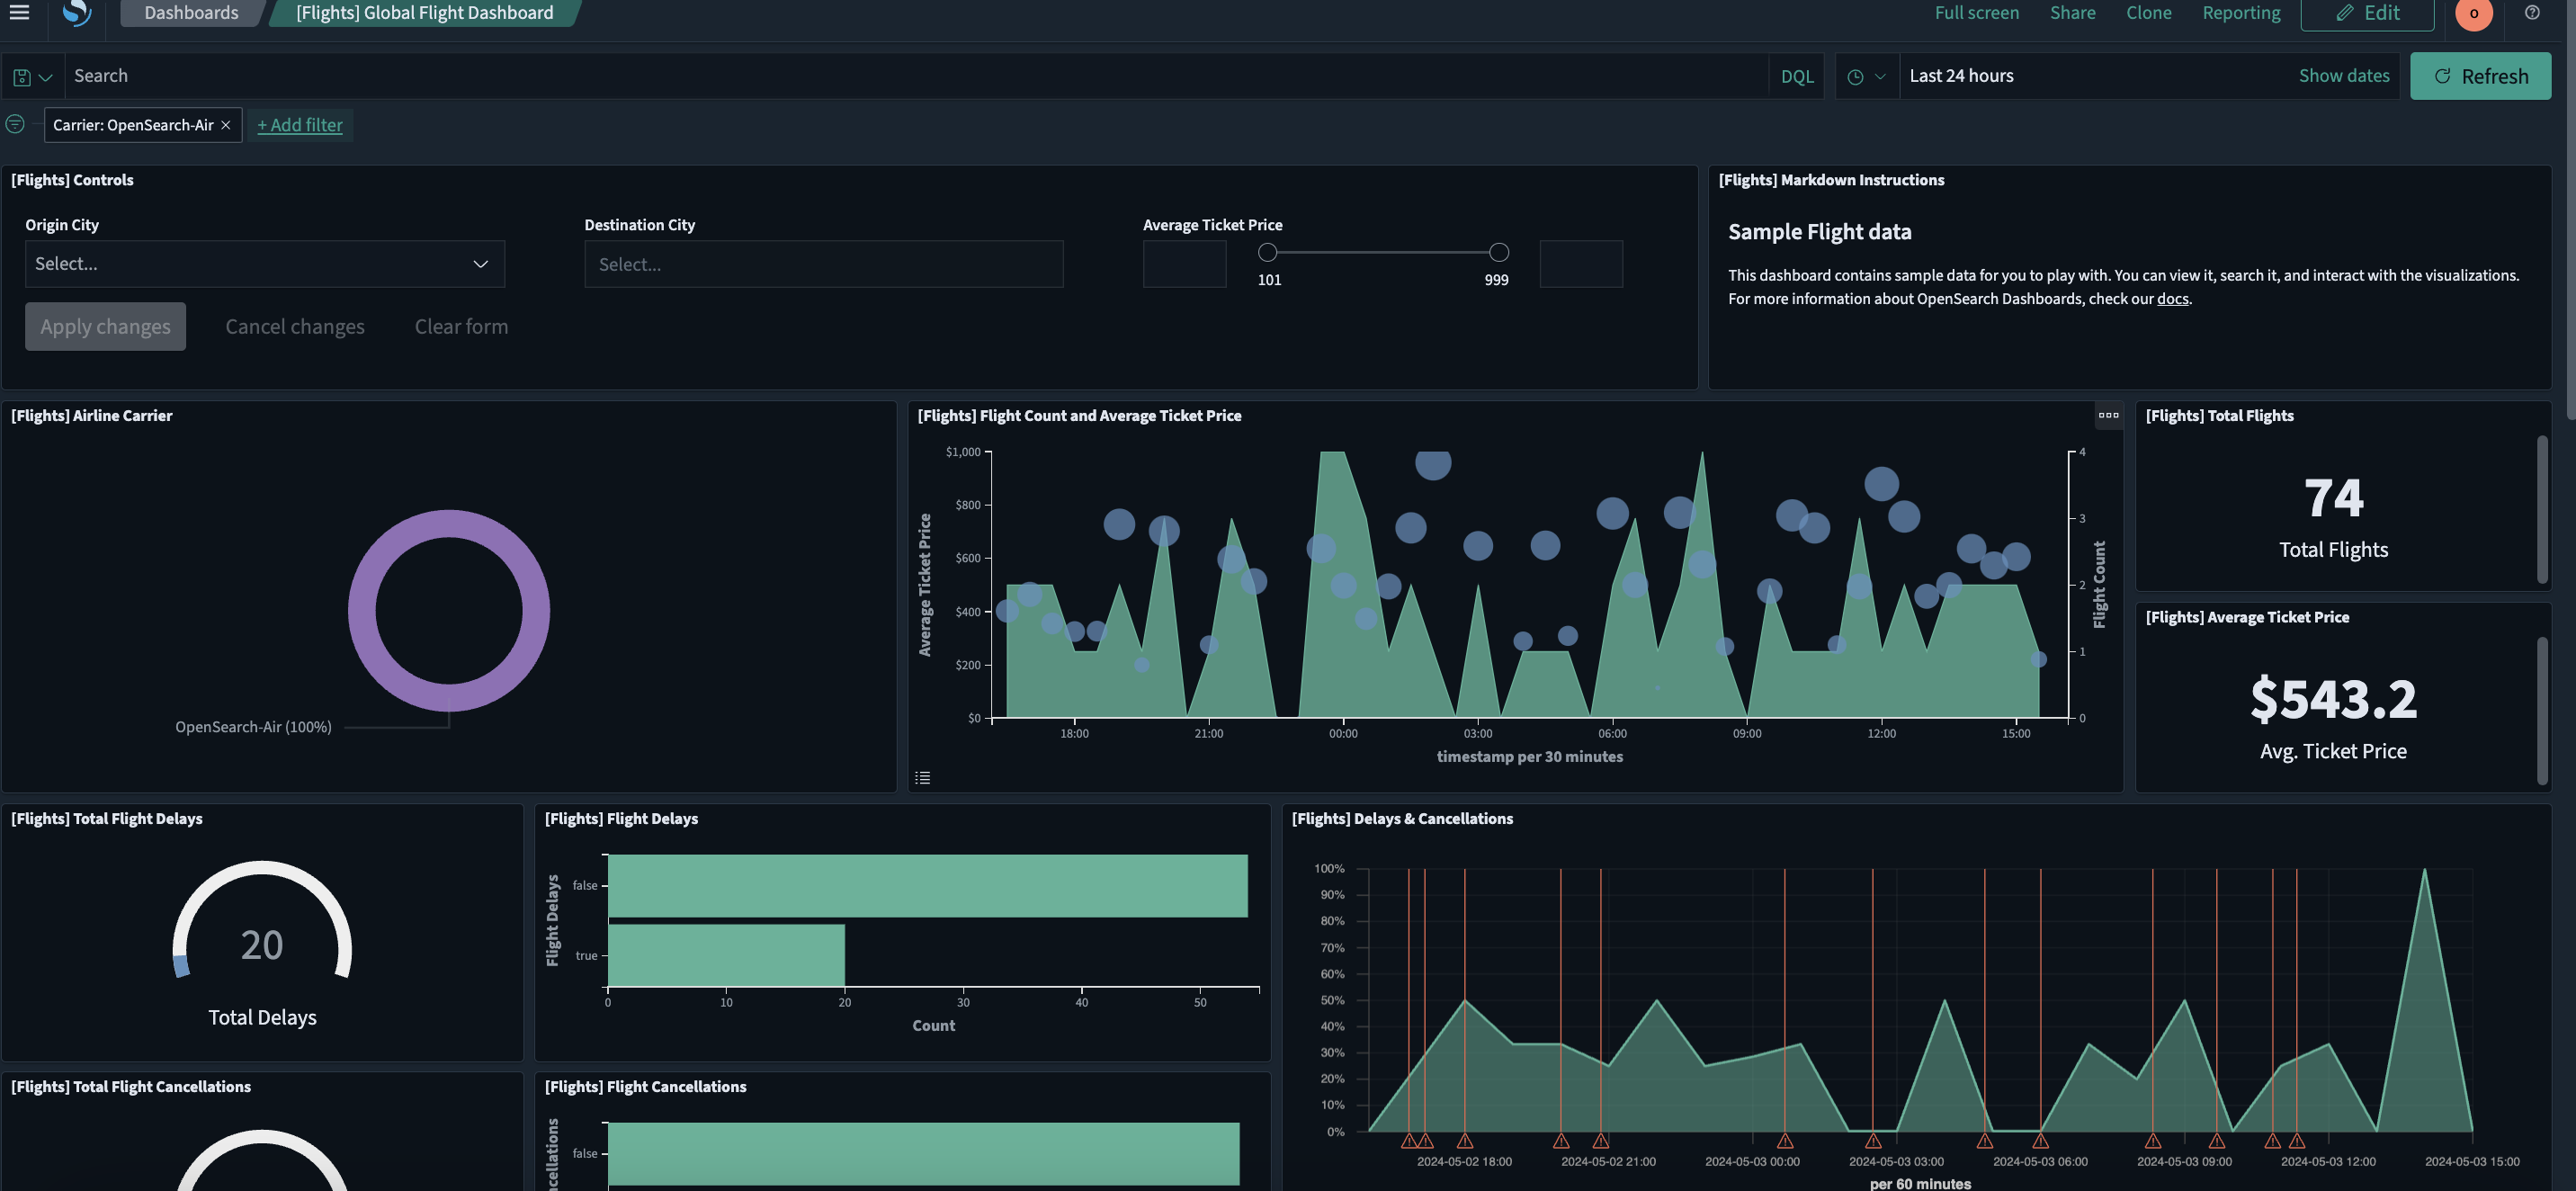Toggle DQL query language option
Screen dimensions: 2576x1191
pos(1796,75)
